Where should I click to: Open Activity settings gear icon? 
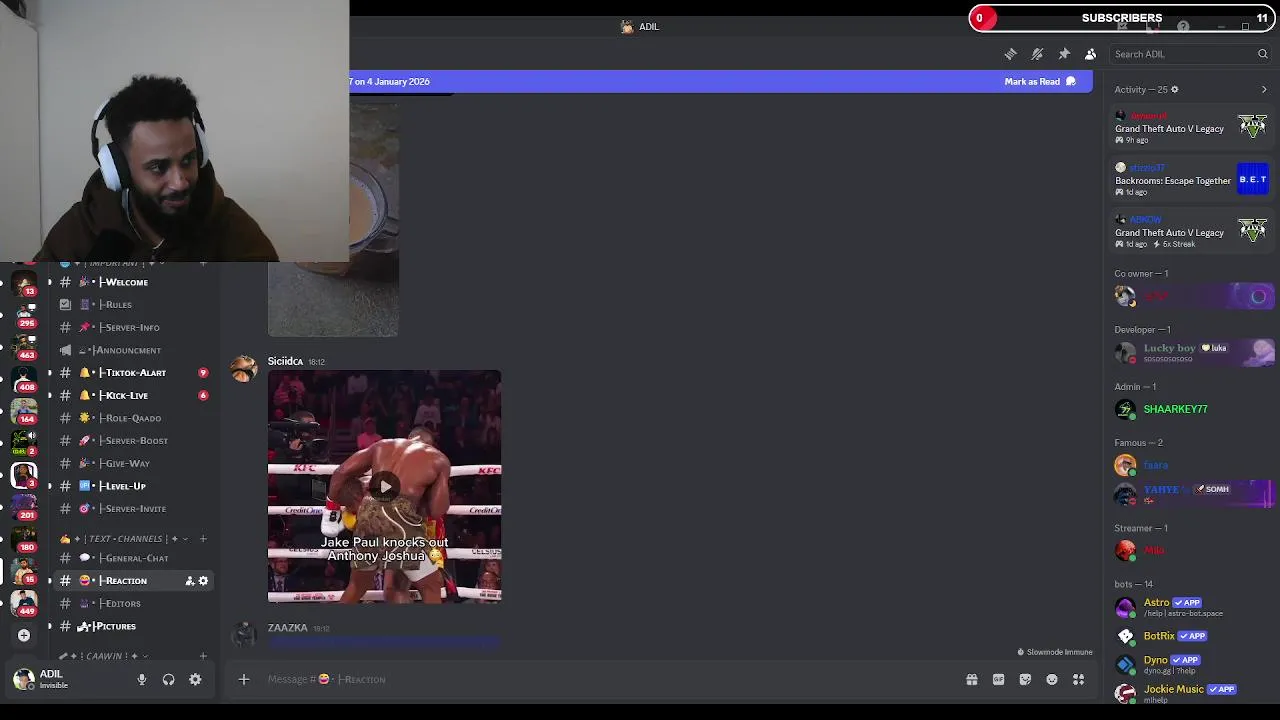[x=1174, y=89]
